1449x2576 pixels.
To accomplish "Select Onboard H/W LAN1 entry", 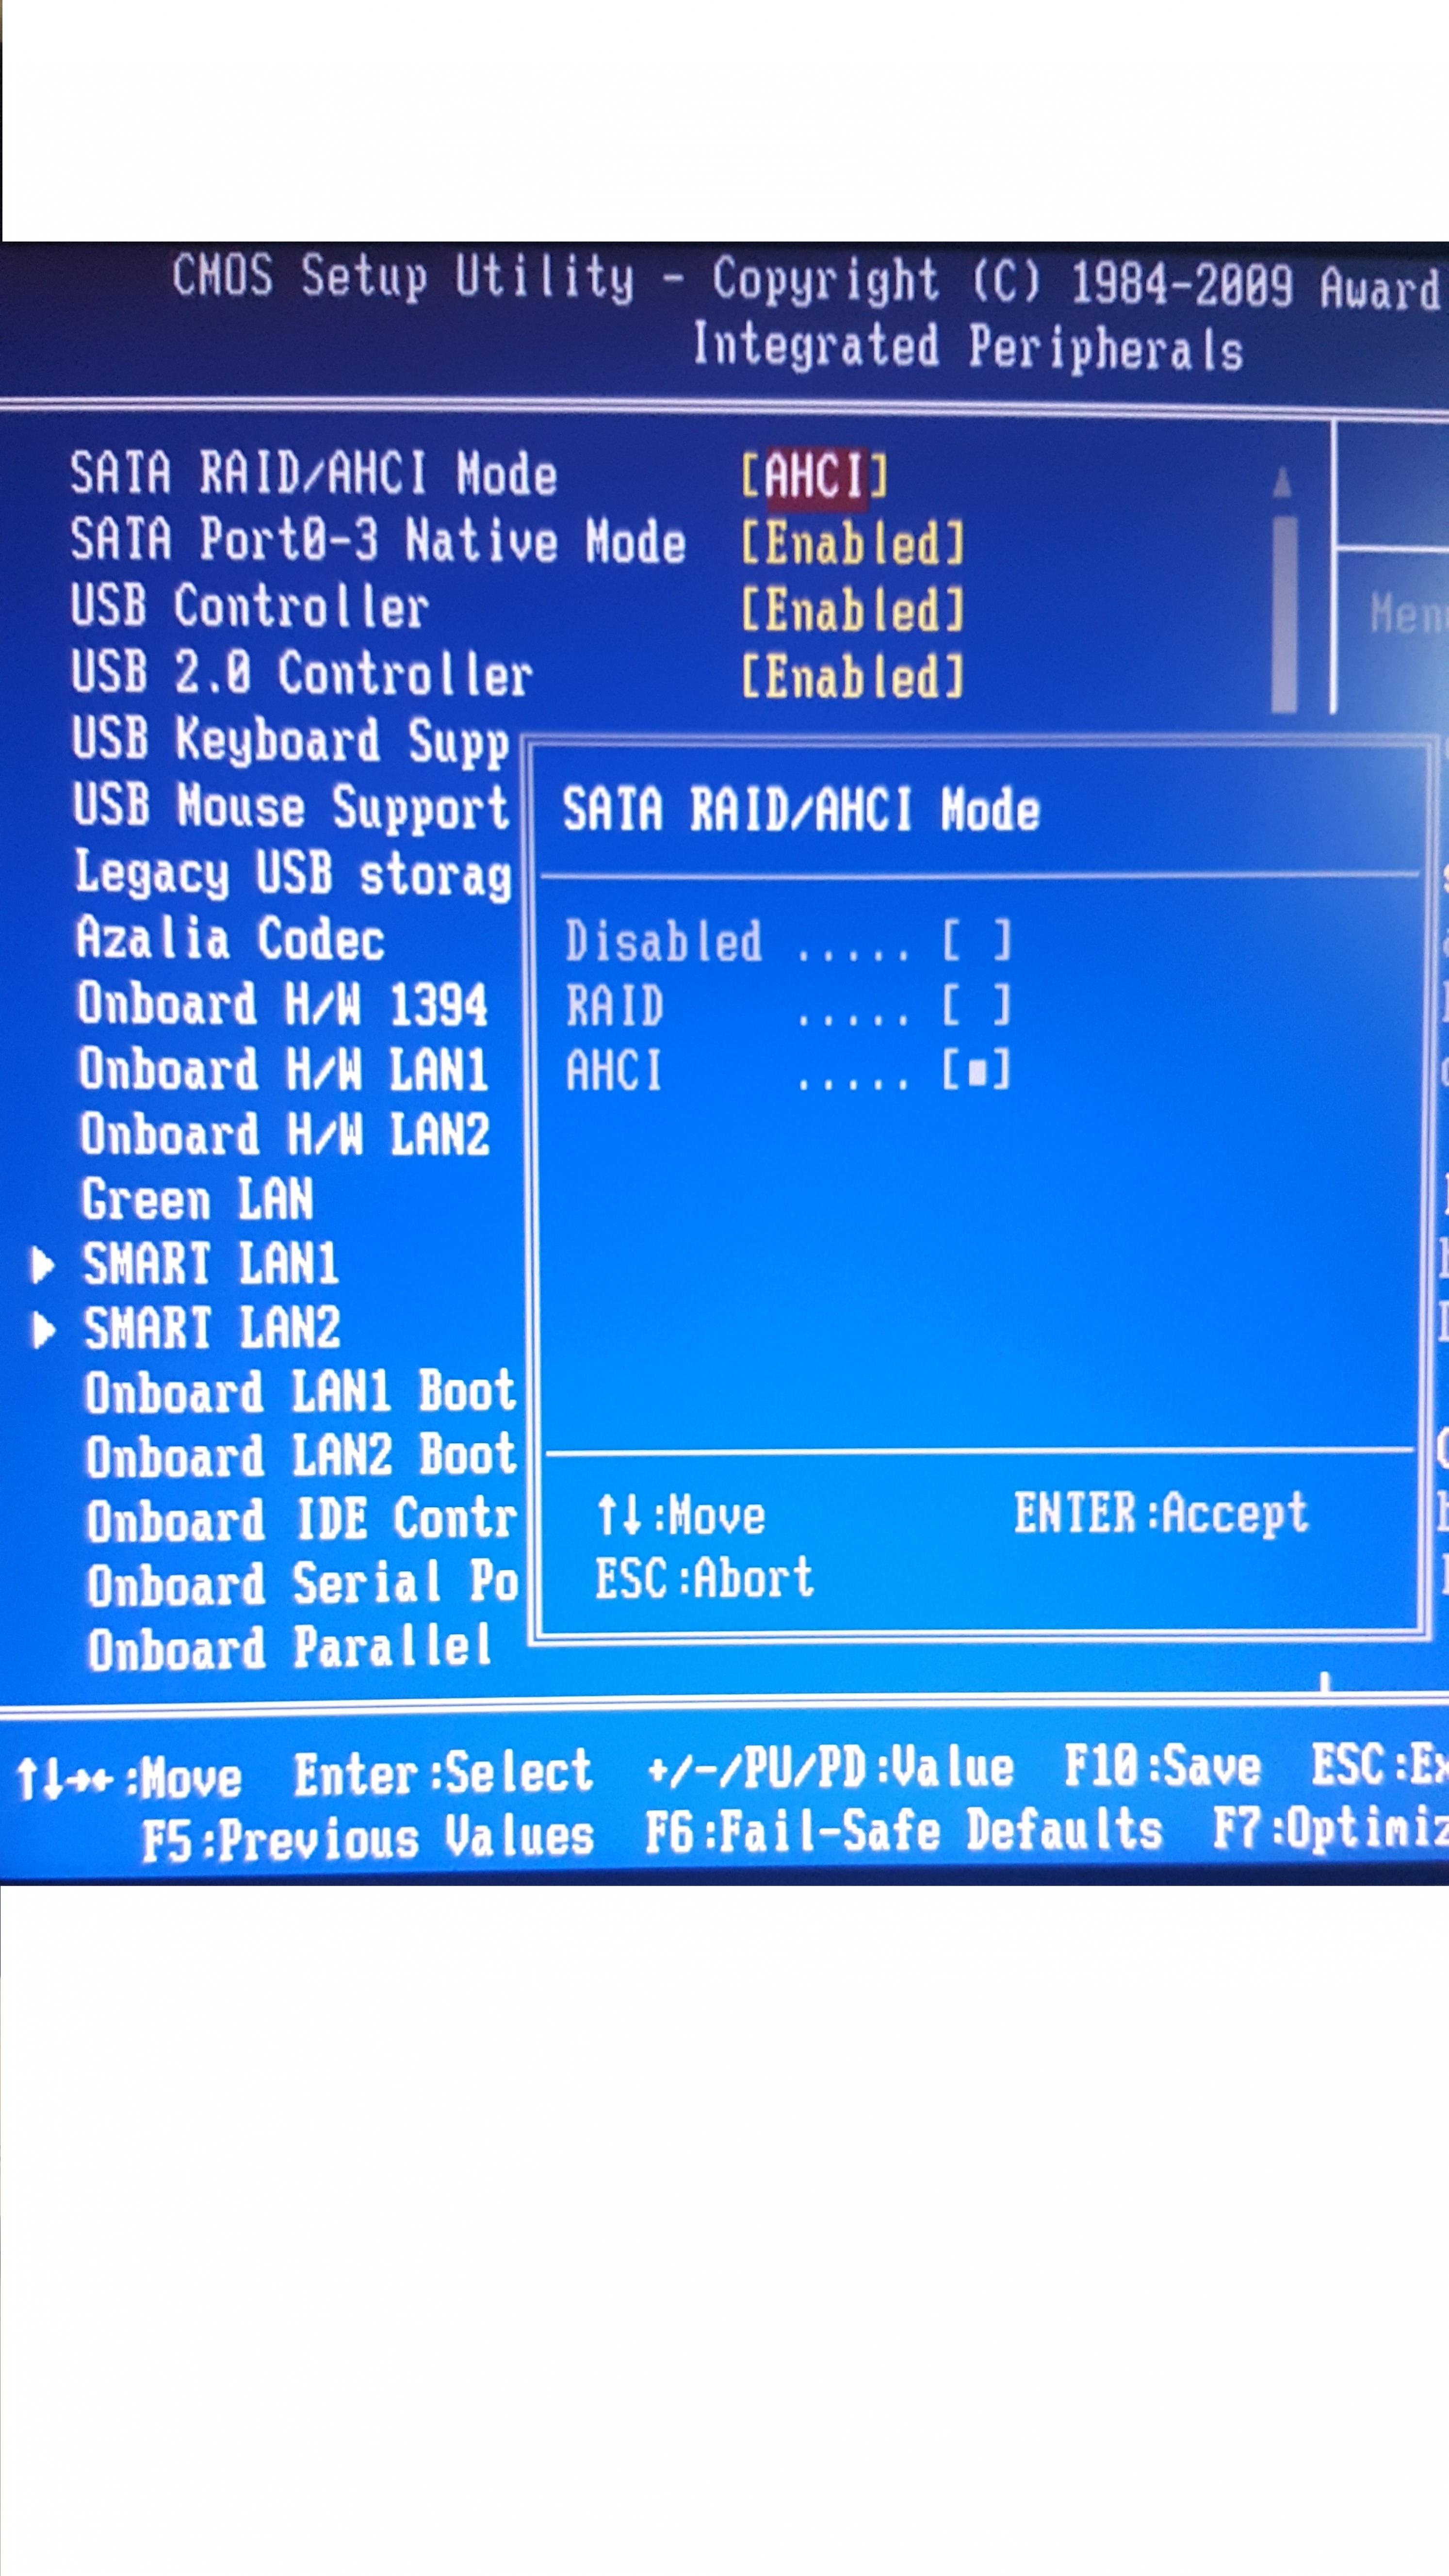I will (283, 1070).
